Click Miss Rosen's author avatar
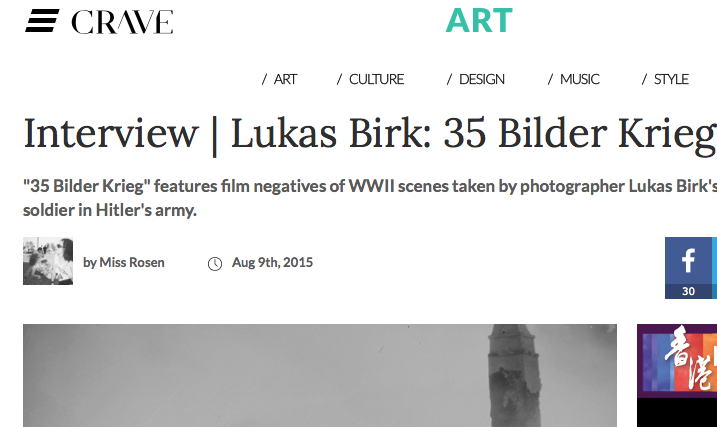Viewport: 717px width, 427px height. pyautogui.click(x=48, y=261)
